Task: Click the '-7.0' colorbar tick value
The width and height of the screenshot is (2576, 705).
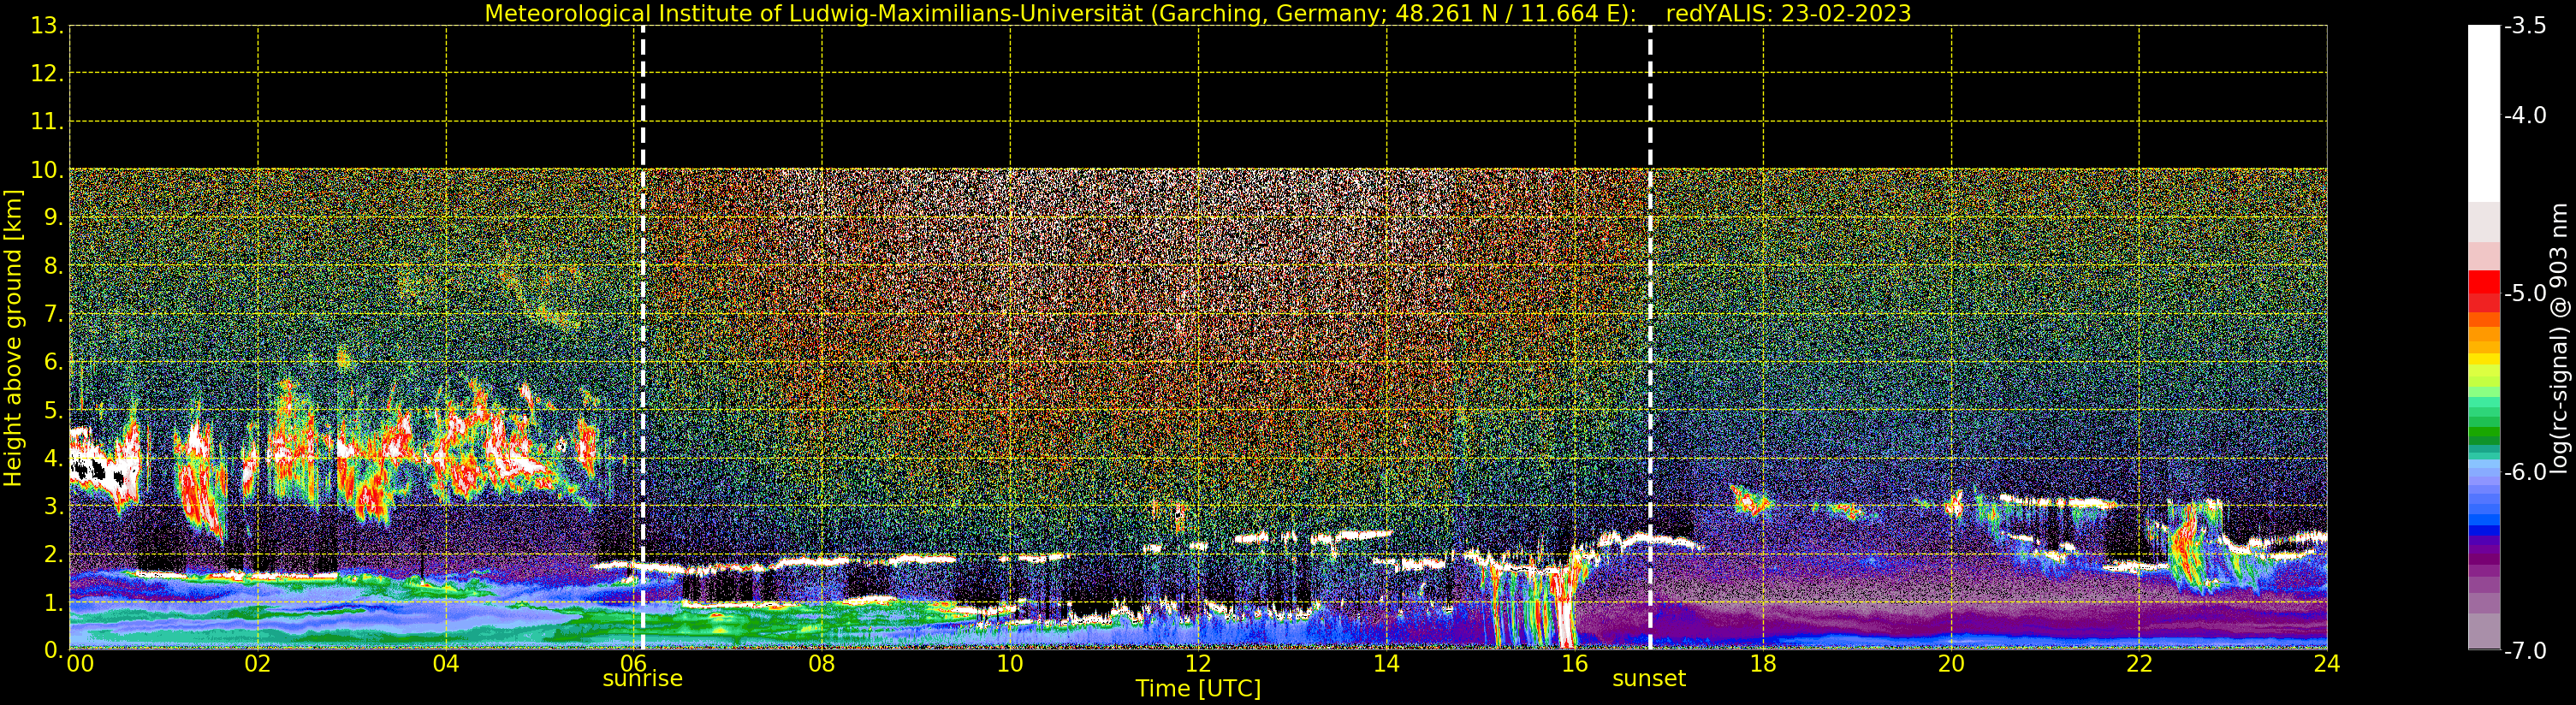Action: pos(2525,650)
